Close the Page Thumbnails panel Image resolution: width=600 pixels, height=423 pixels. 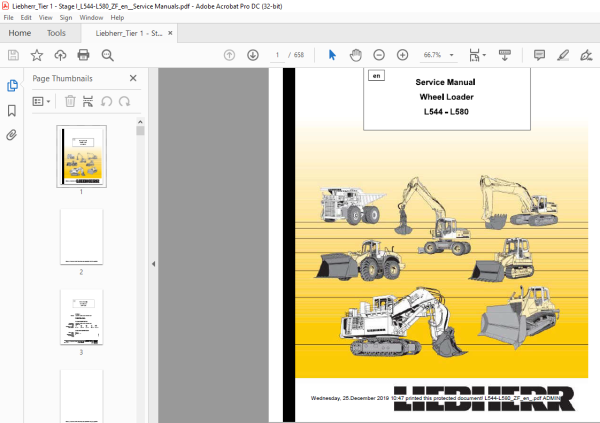tap(133, 78)
